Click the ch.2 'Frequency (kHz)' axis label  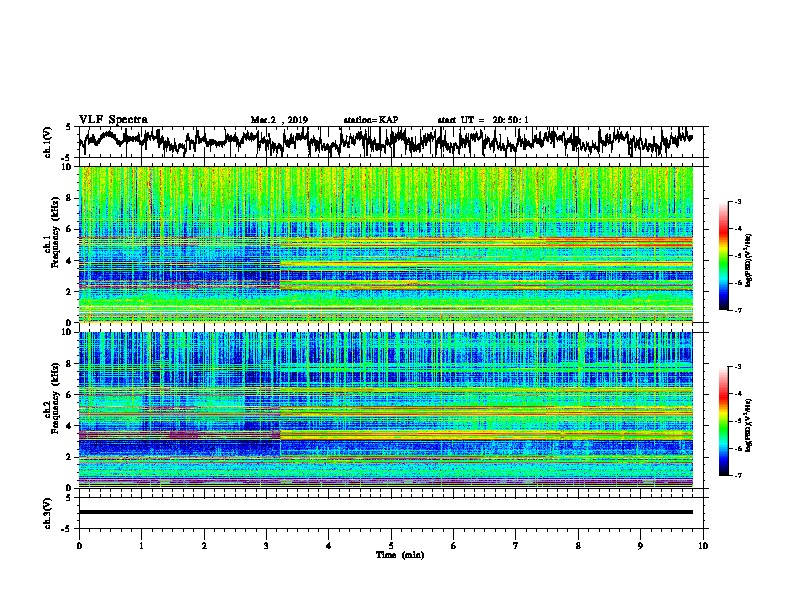click(x=55, y=398)
